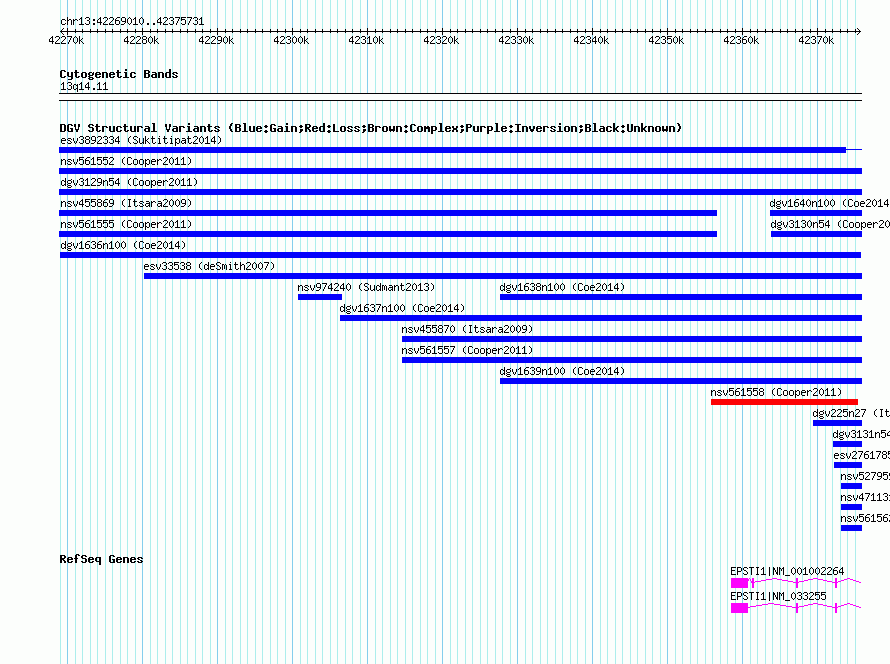Click the RefSeq Genes track title
The height and width of the screenshot is (664, 890).
click(x=101, y=559)
